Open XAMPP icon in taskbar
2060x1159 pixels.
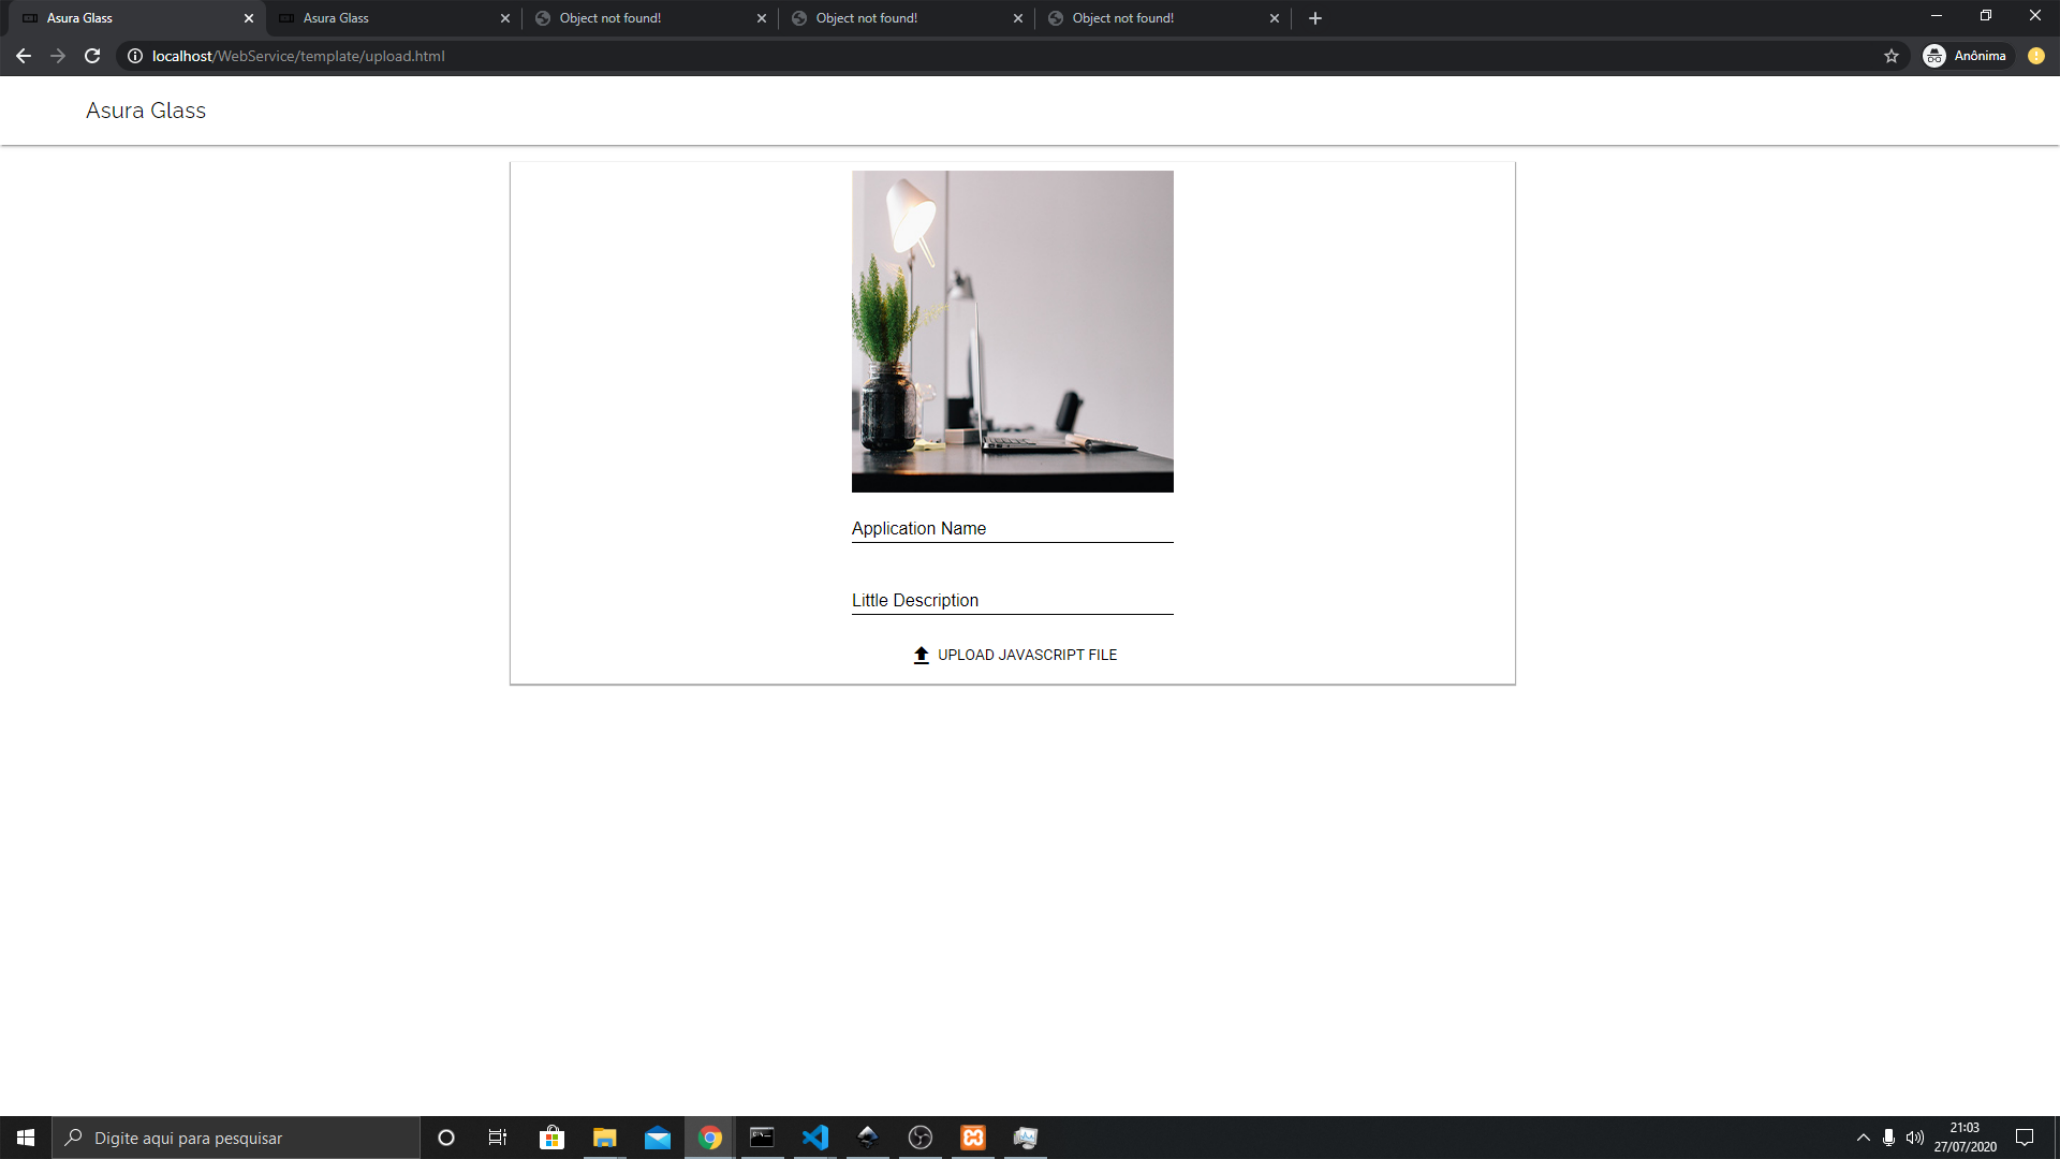click(973, 1137)
